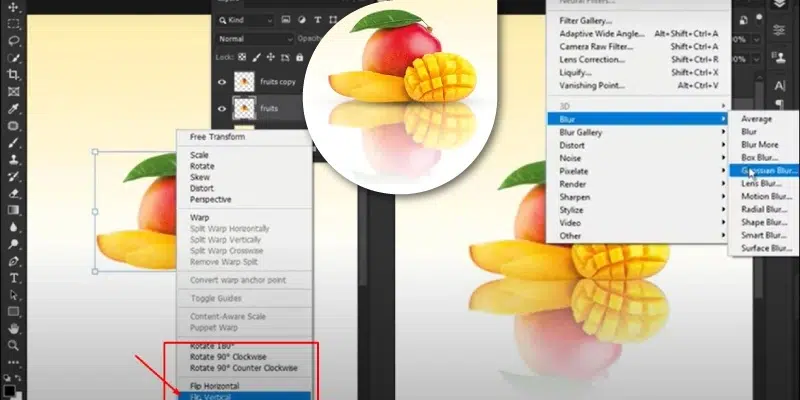Open the layer Kind filter dropdown
This screenshot has height=400, width=800.
coord(246,20)
